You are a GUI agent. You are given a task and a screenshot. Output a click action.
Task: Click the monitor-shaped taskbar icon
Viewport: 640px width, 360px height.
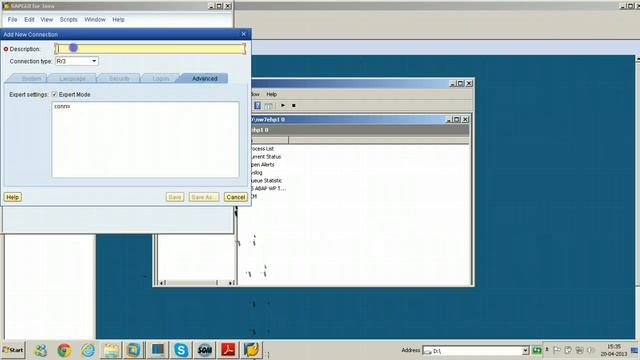158,350
